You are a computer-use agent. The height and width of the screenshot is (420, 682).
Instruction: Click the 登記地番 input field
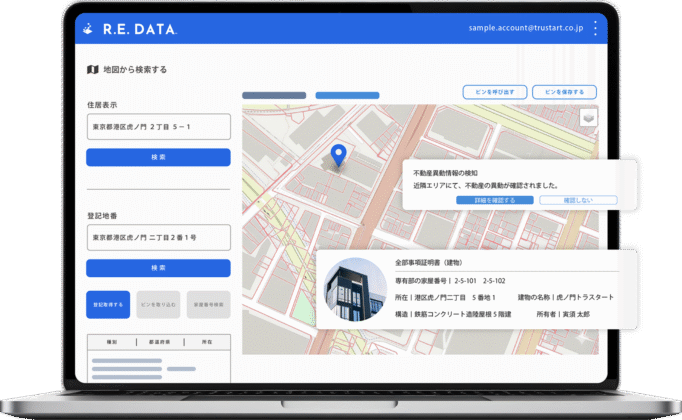[x=158, y=238]
